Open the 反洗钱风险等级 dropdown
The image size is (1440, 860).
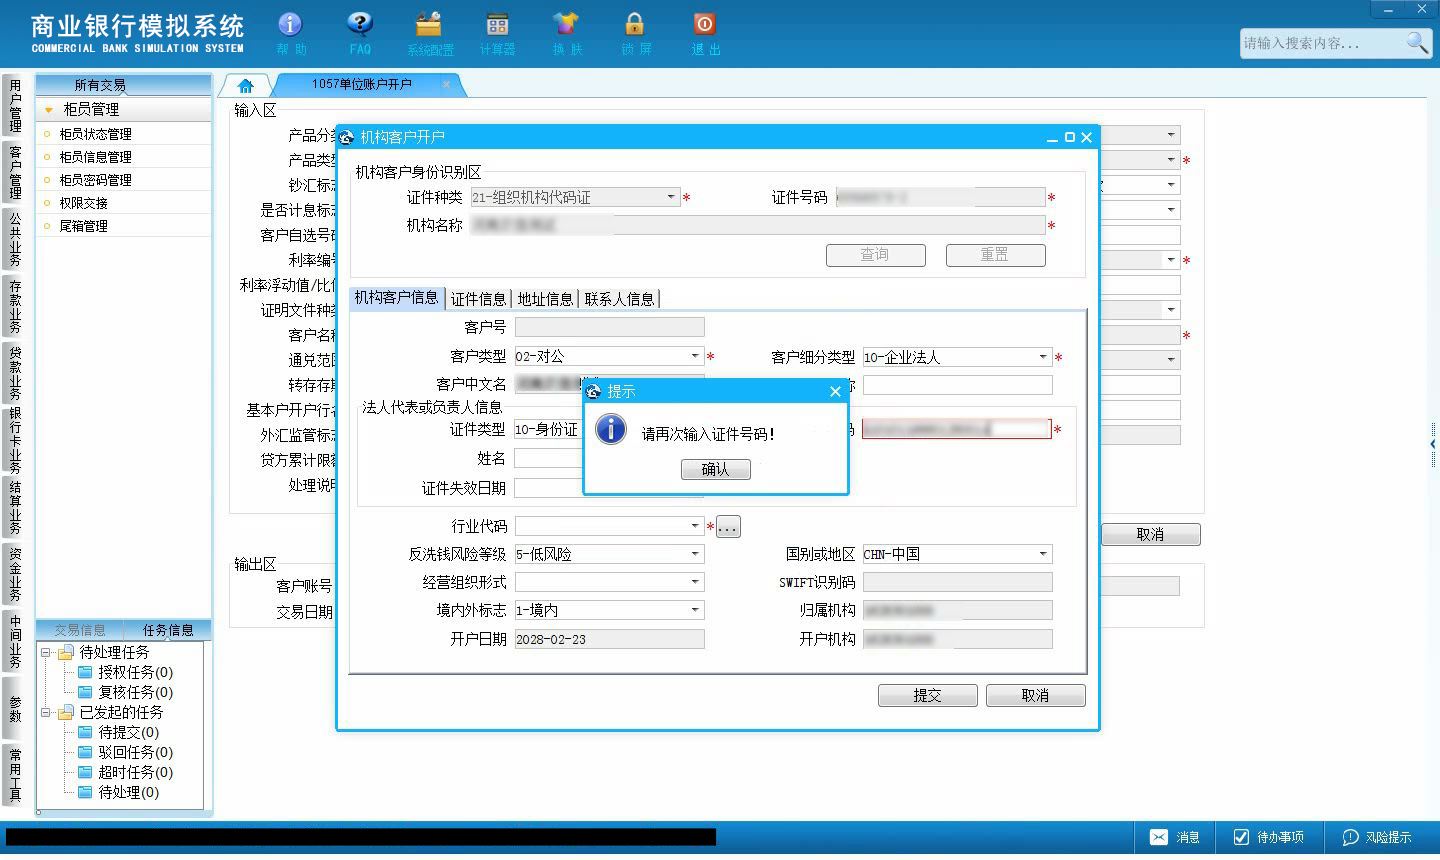695,554
